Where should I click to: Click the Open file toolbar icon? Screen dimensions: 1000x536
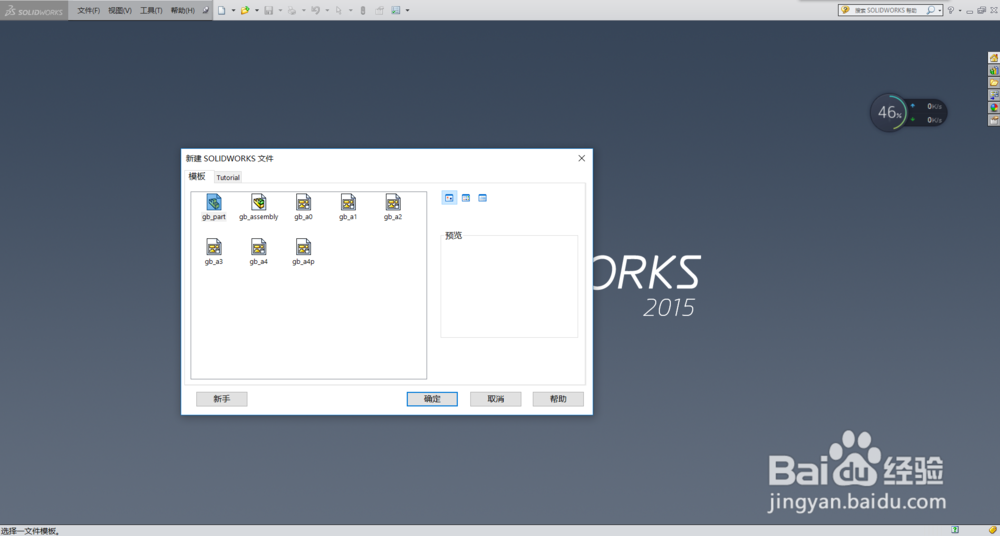[x=245, y=10]
